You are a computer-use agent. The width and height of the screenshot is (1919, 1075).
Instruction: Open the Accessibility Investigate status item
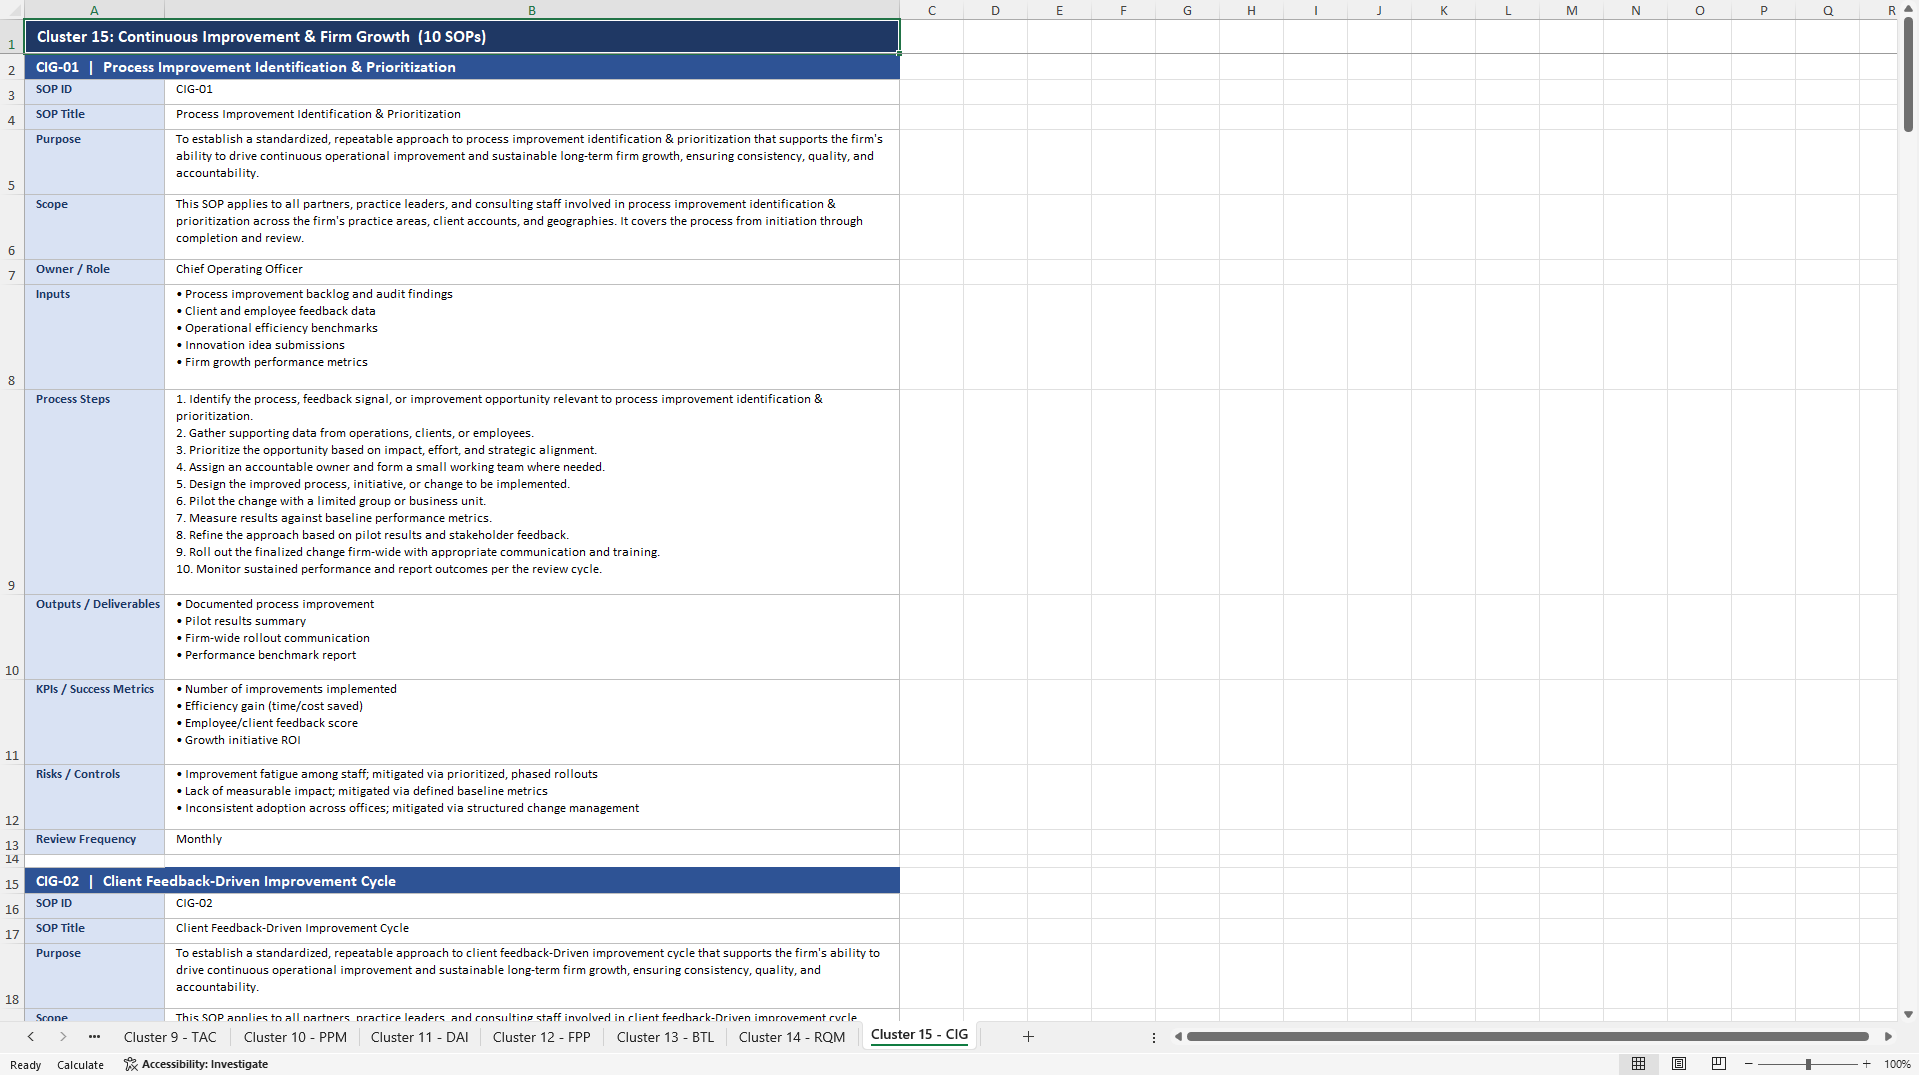(196, 1064)
